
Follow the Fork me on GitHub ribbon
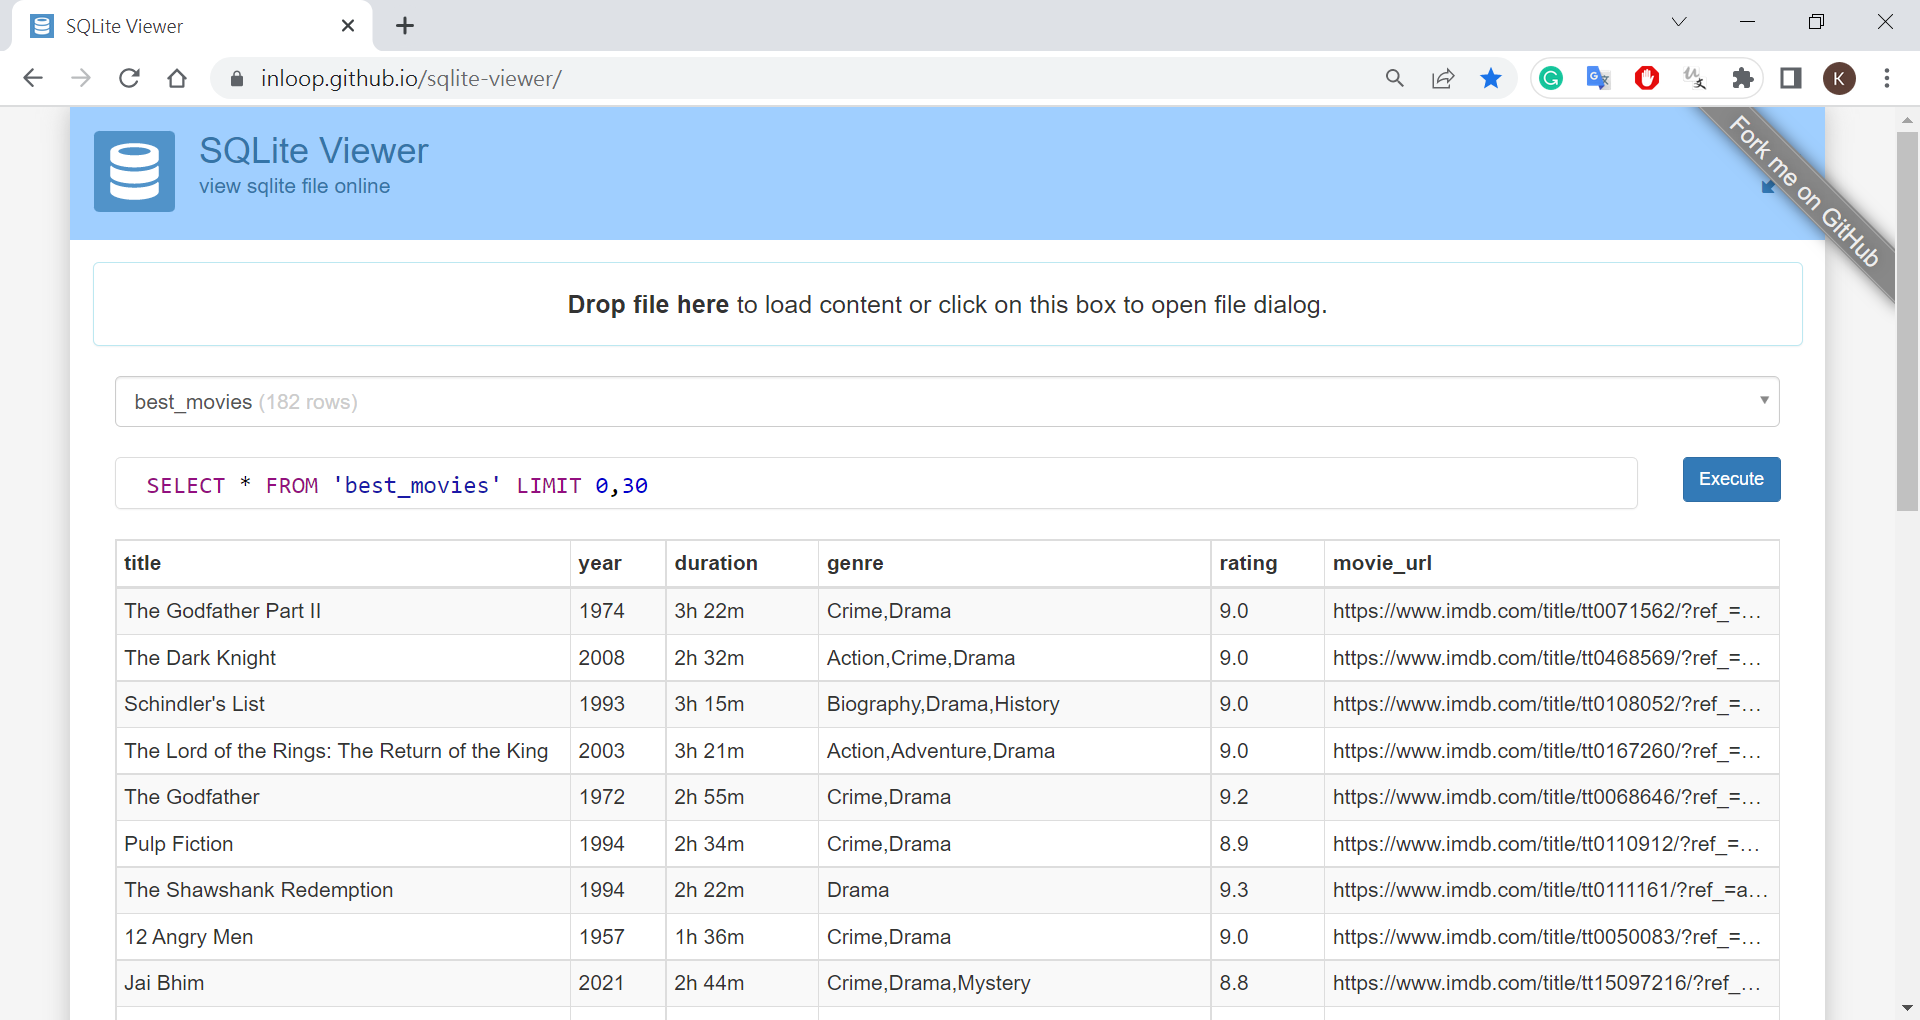[1806, 192]
